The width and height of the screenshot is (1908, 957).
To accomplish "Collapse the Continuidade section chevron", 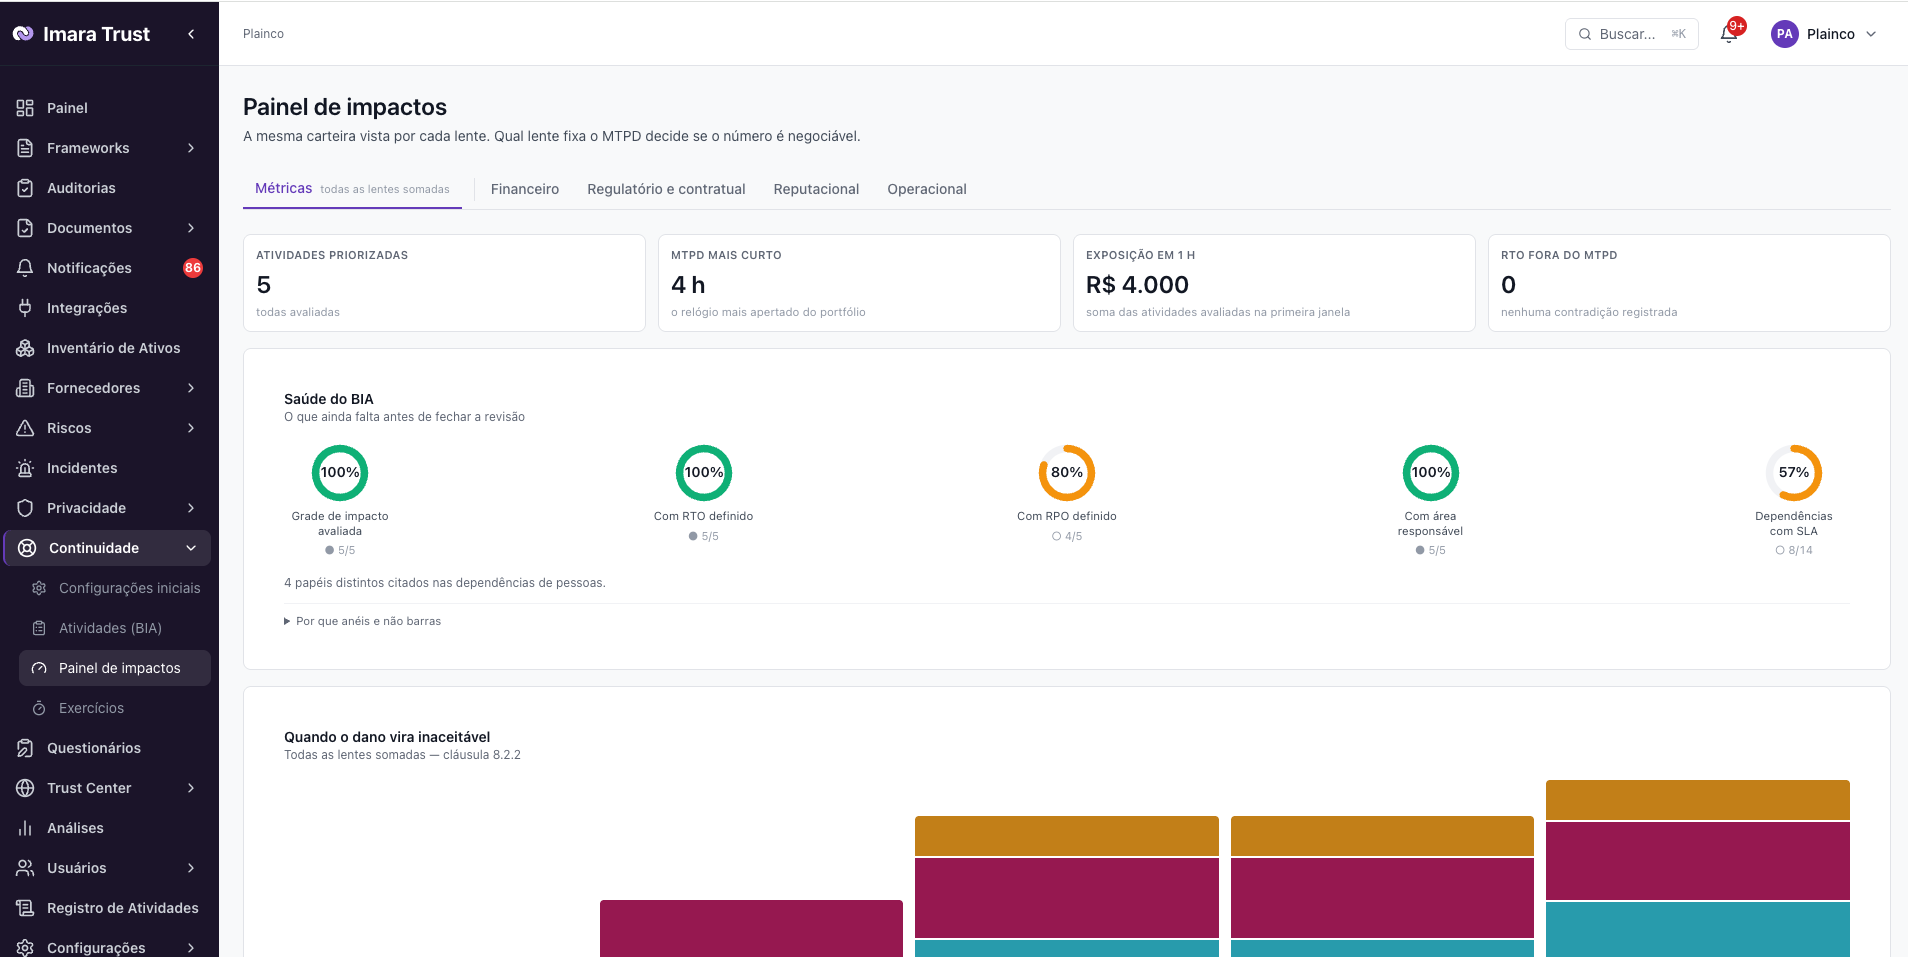I will pos(191,548).
